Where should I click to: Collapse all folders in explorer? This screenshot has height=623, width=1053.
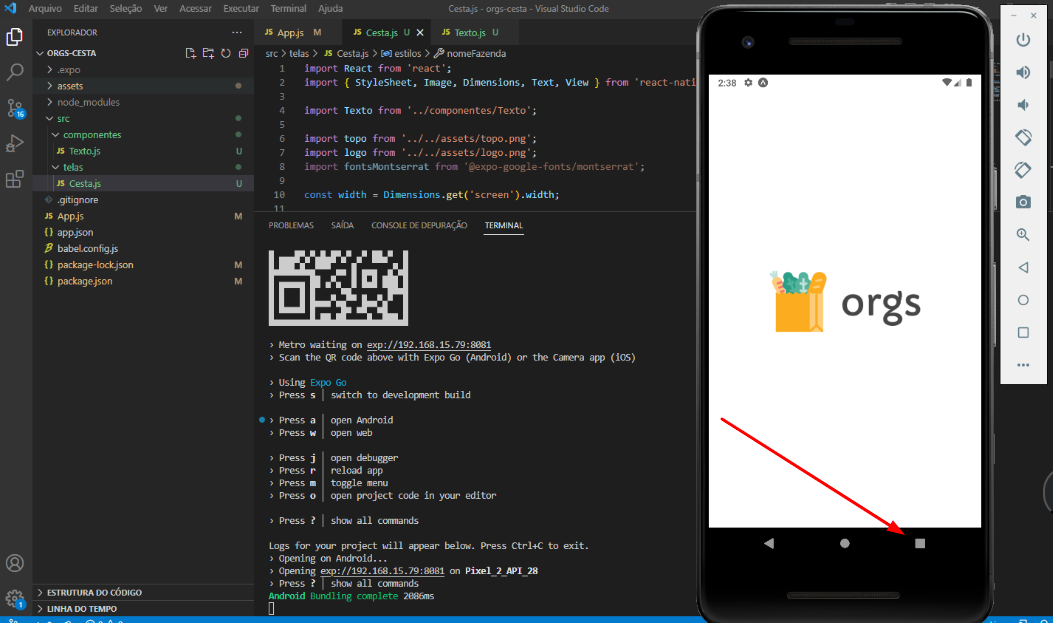click(x=243, y=53)
